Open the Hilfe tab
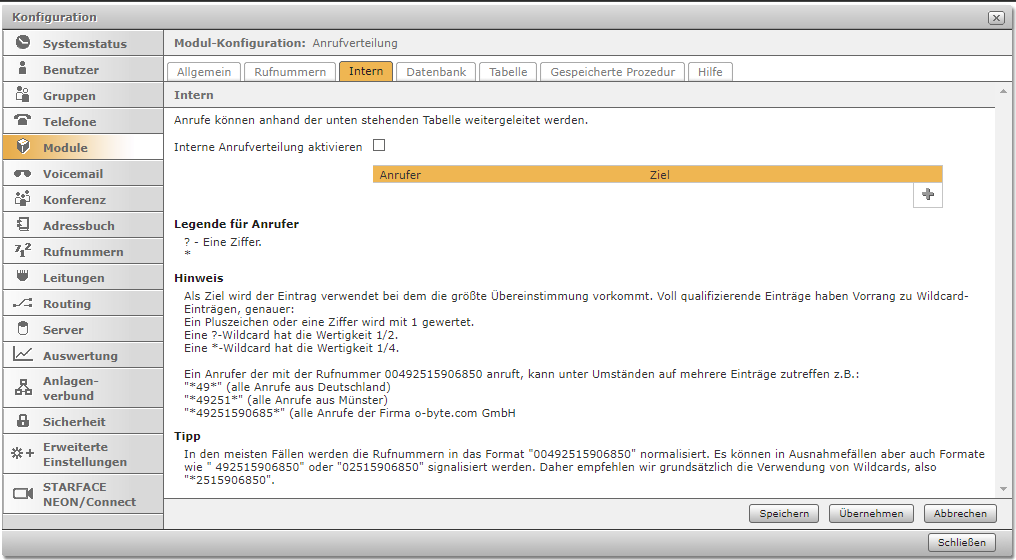 pyautogui.click(x=710, y=72)
